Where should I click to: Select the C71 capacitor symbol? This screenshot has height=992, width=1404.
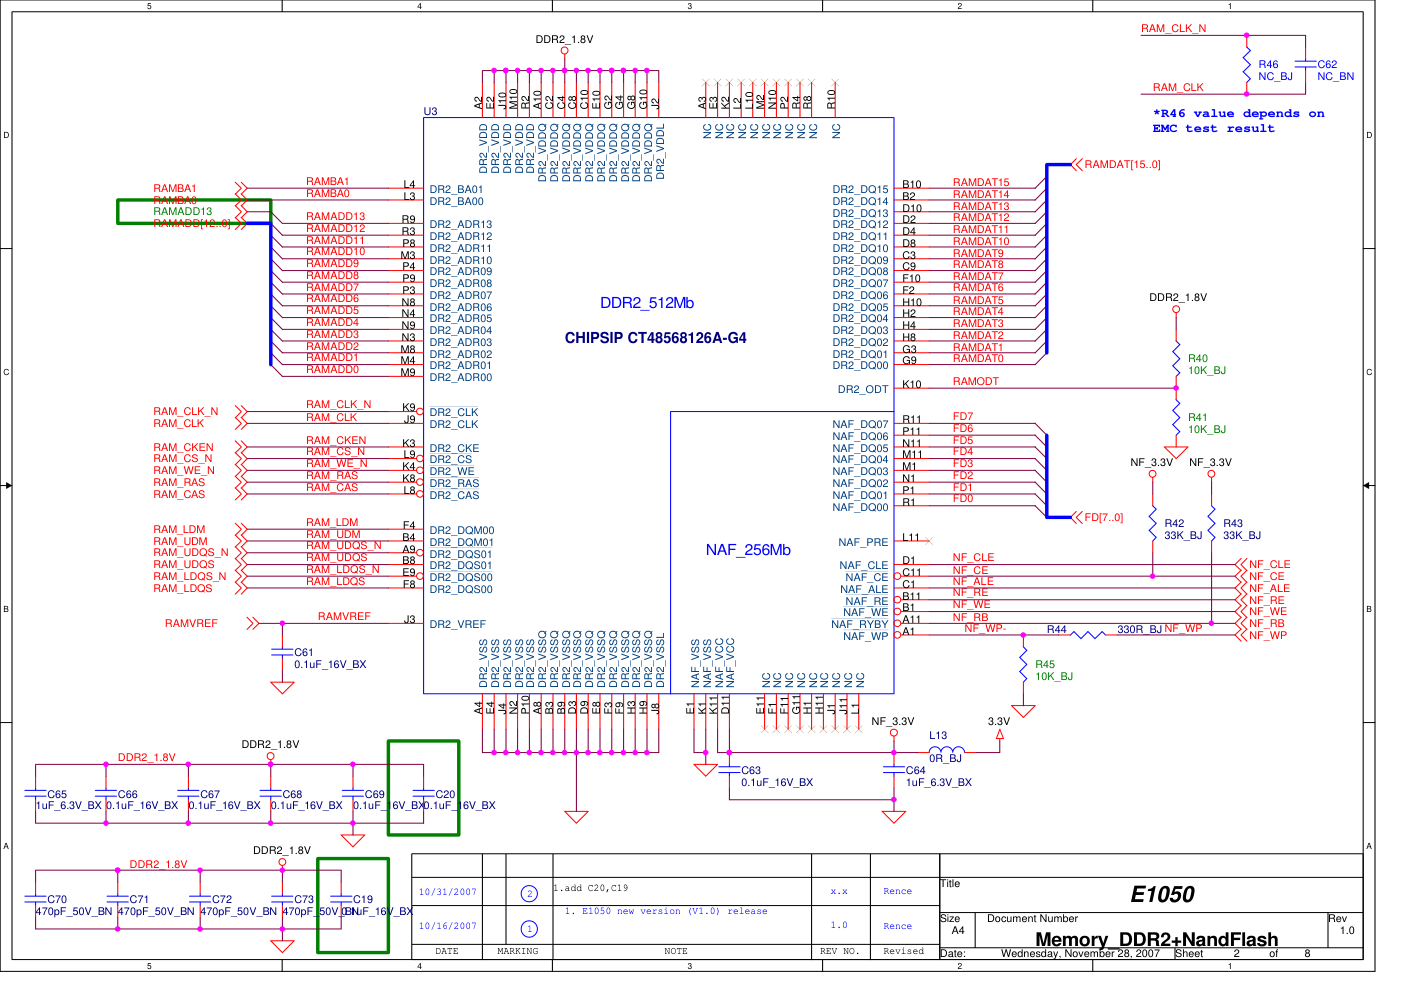pos(118,899)
